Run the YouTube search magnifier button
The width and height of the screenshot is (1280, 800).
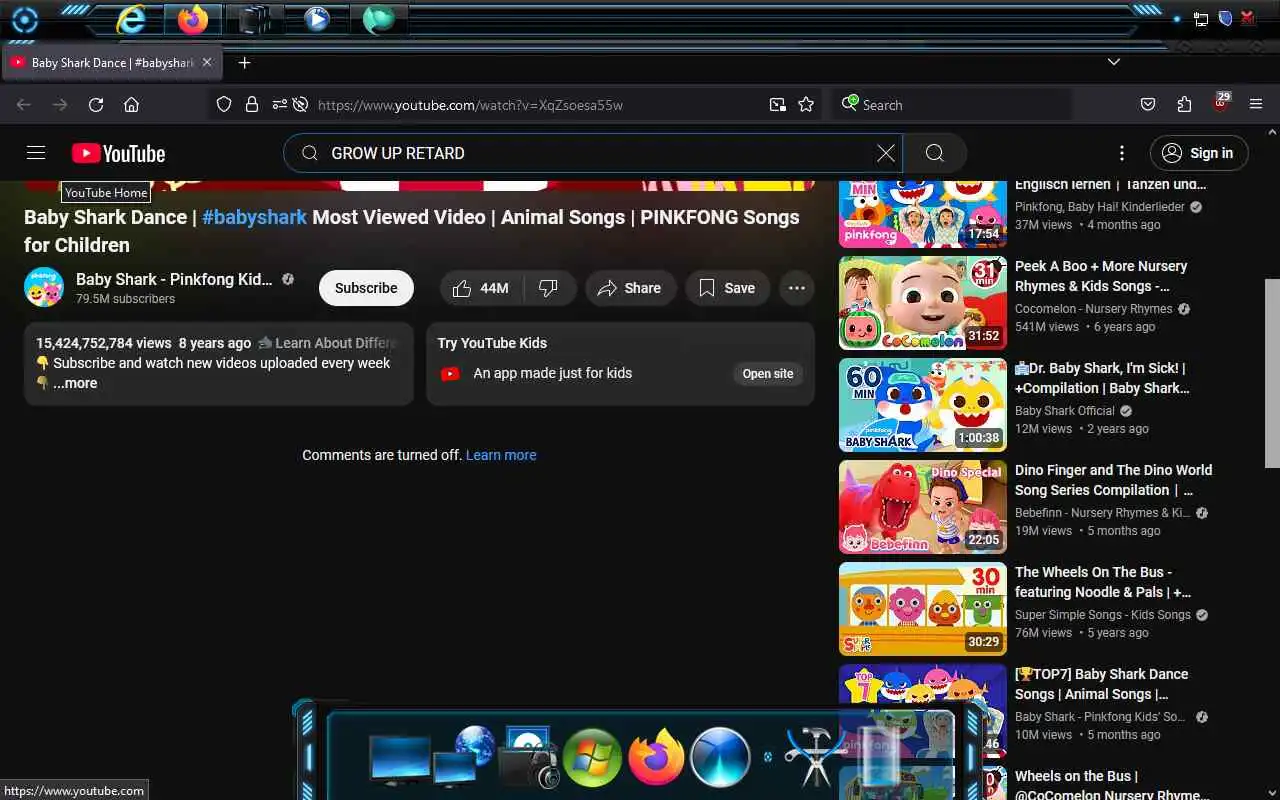pos(935,153)
